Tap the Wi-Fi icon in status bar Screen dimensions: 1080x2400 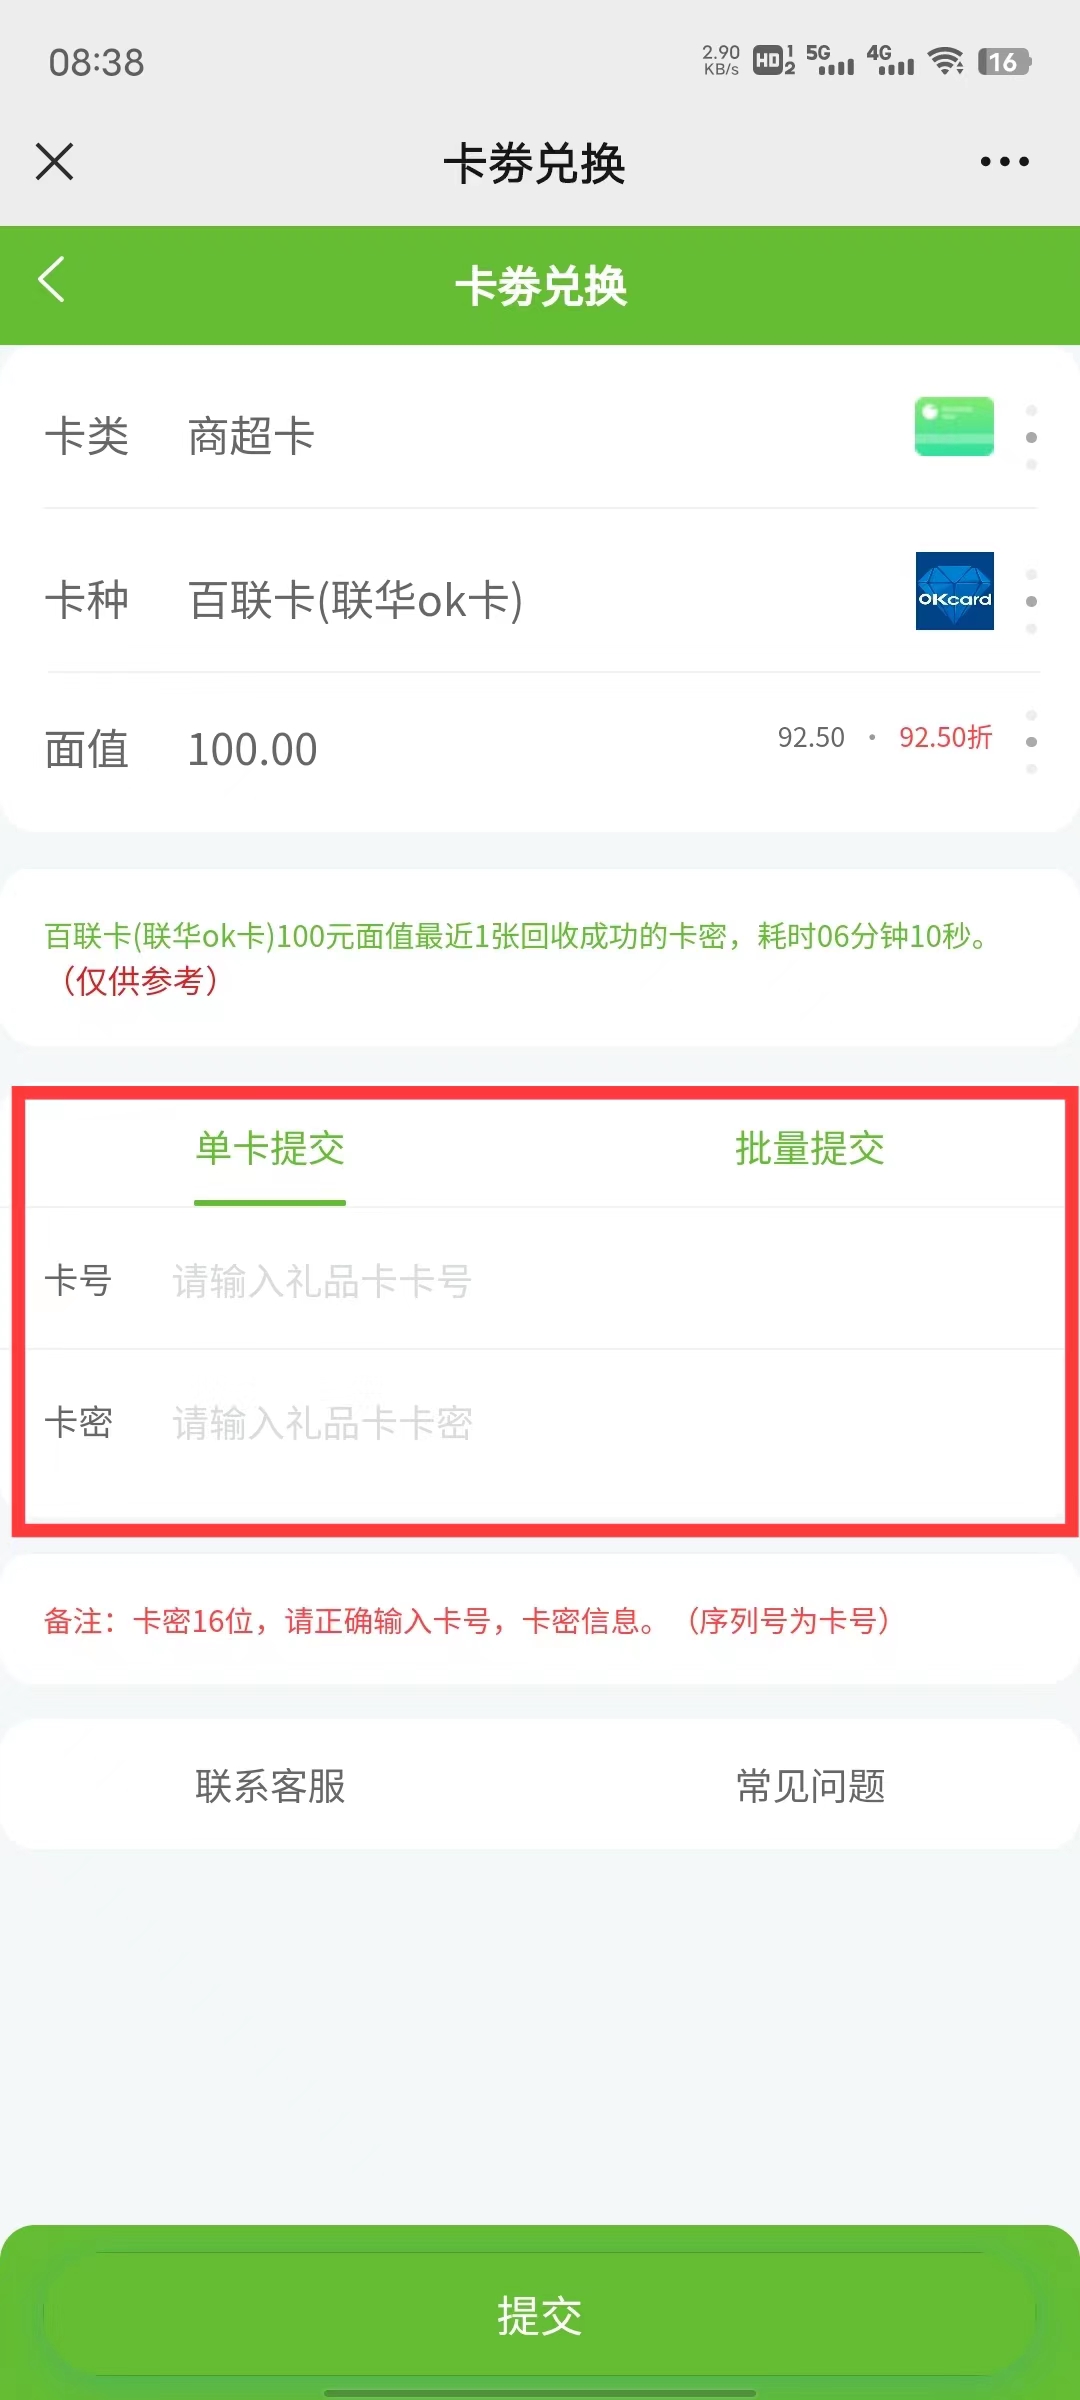tap(945, 62)
